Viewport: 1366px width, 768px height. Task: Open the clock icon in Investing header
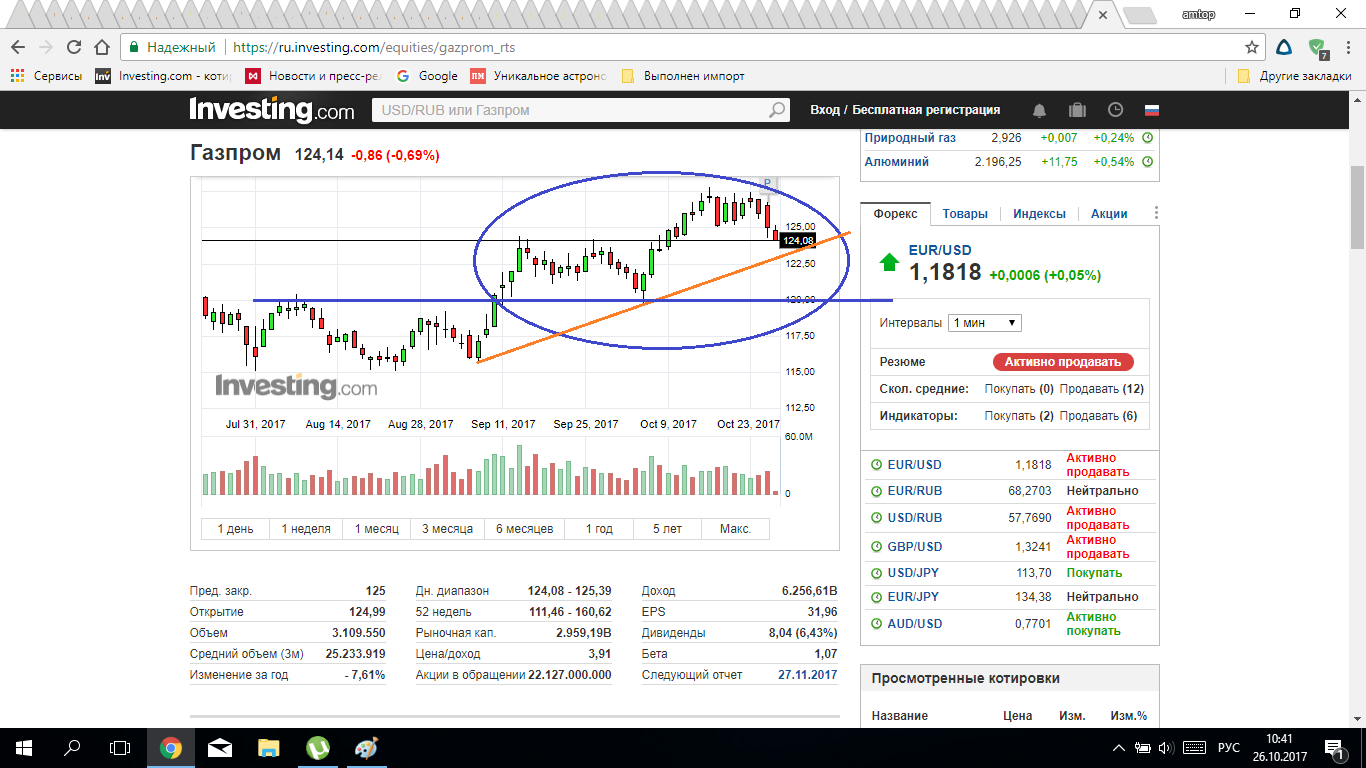tap(1115, 110)
